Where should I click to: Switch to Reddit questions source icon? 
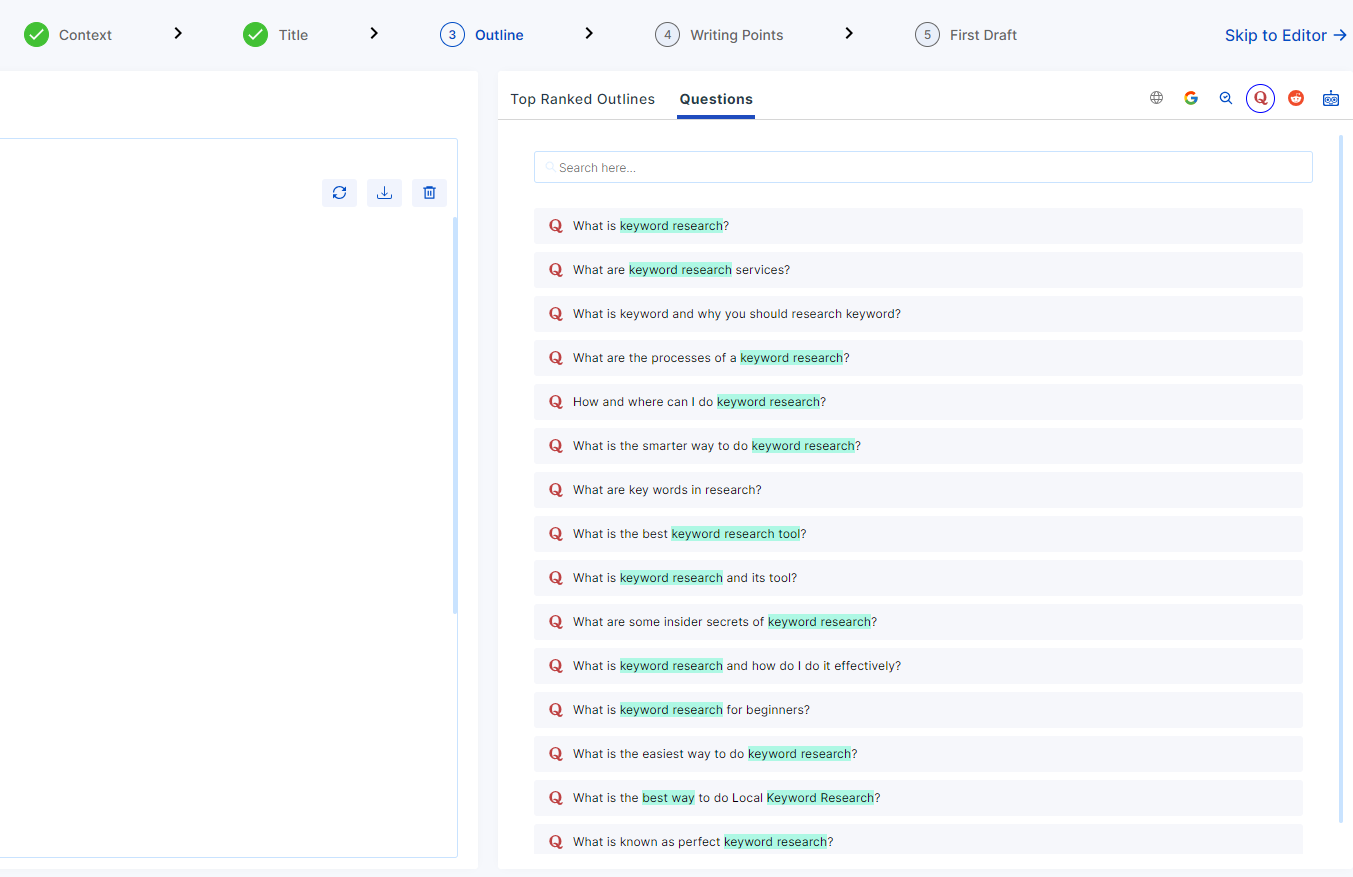(1296, 98)
